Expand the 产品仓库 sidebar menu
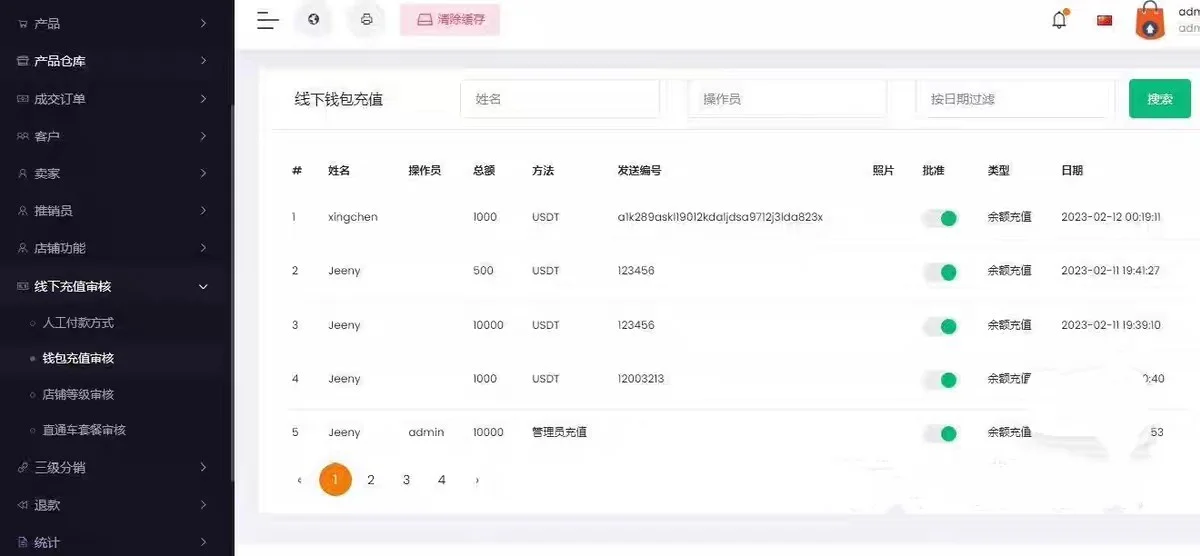The image size is (1200, 556). tap(110, 61)
